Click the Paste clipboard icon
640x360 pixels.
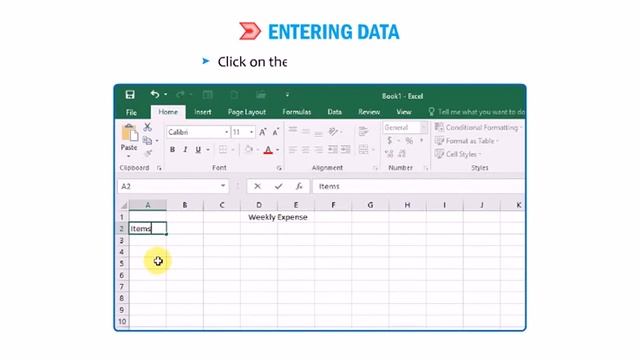(x=129, y=133)
